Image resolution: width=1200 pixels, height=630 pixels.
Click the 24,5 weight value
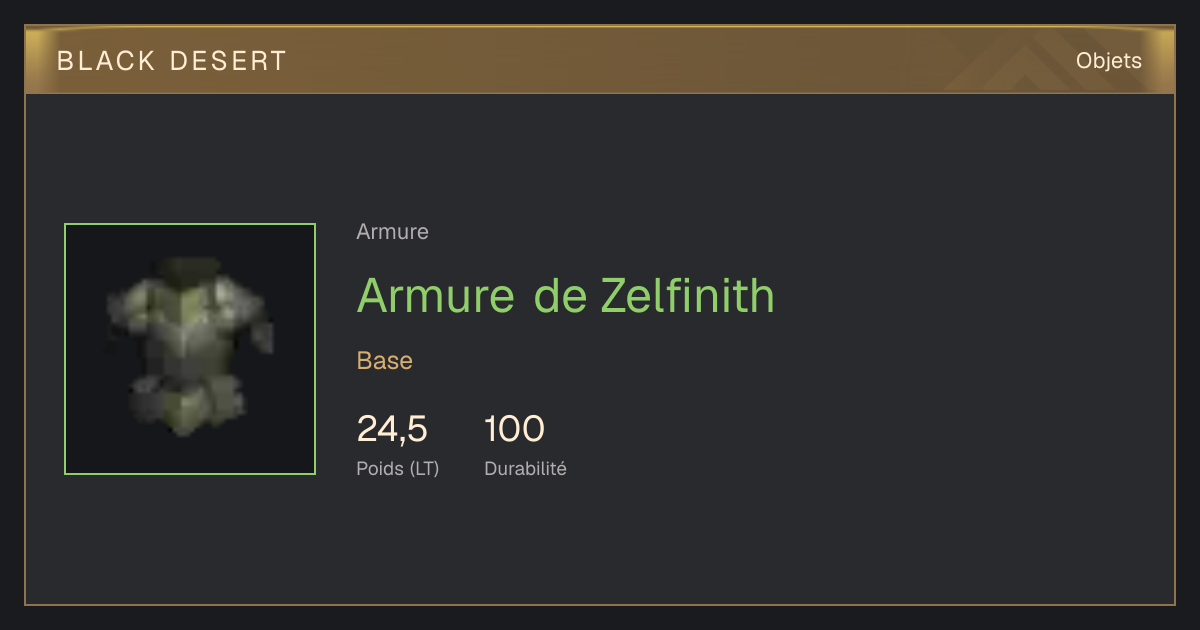click(392, 429)
